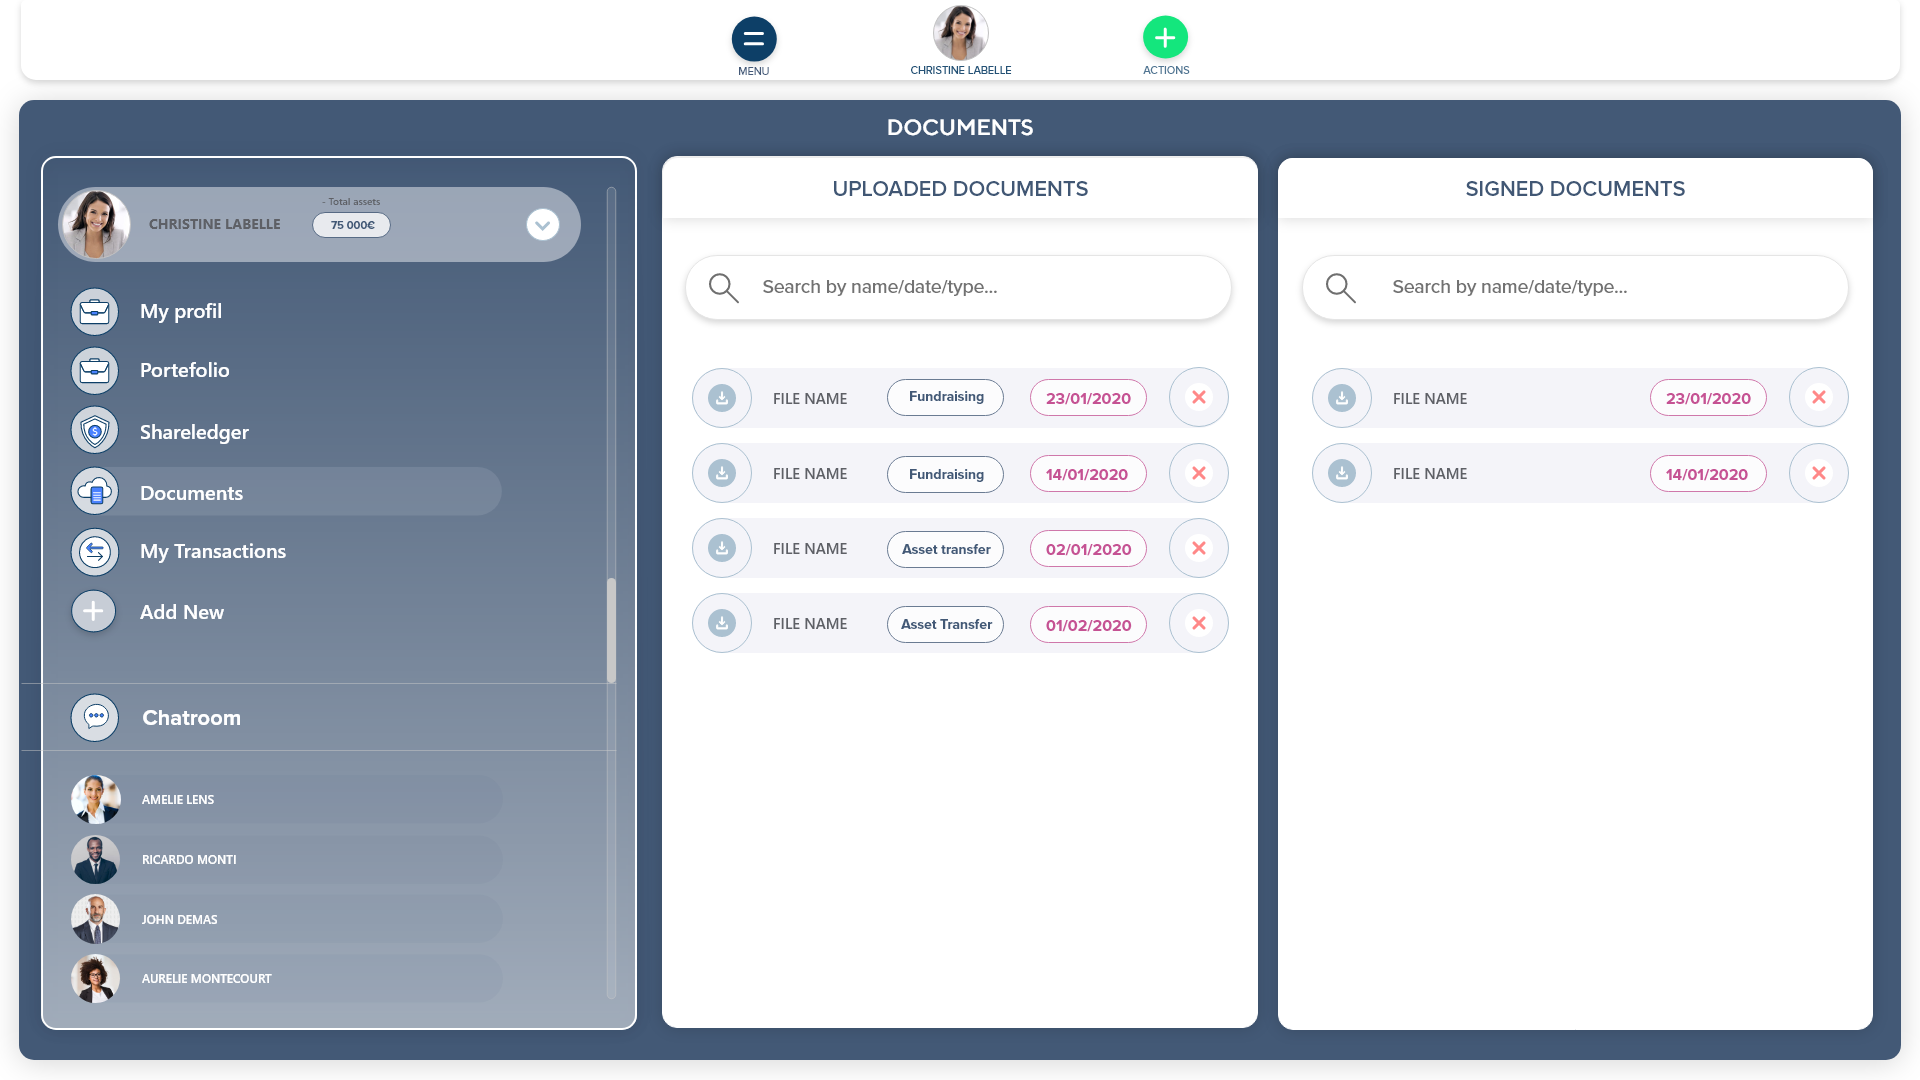Click Christine Labelle avatar in top bar

(x=960, y=33)
